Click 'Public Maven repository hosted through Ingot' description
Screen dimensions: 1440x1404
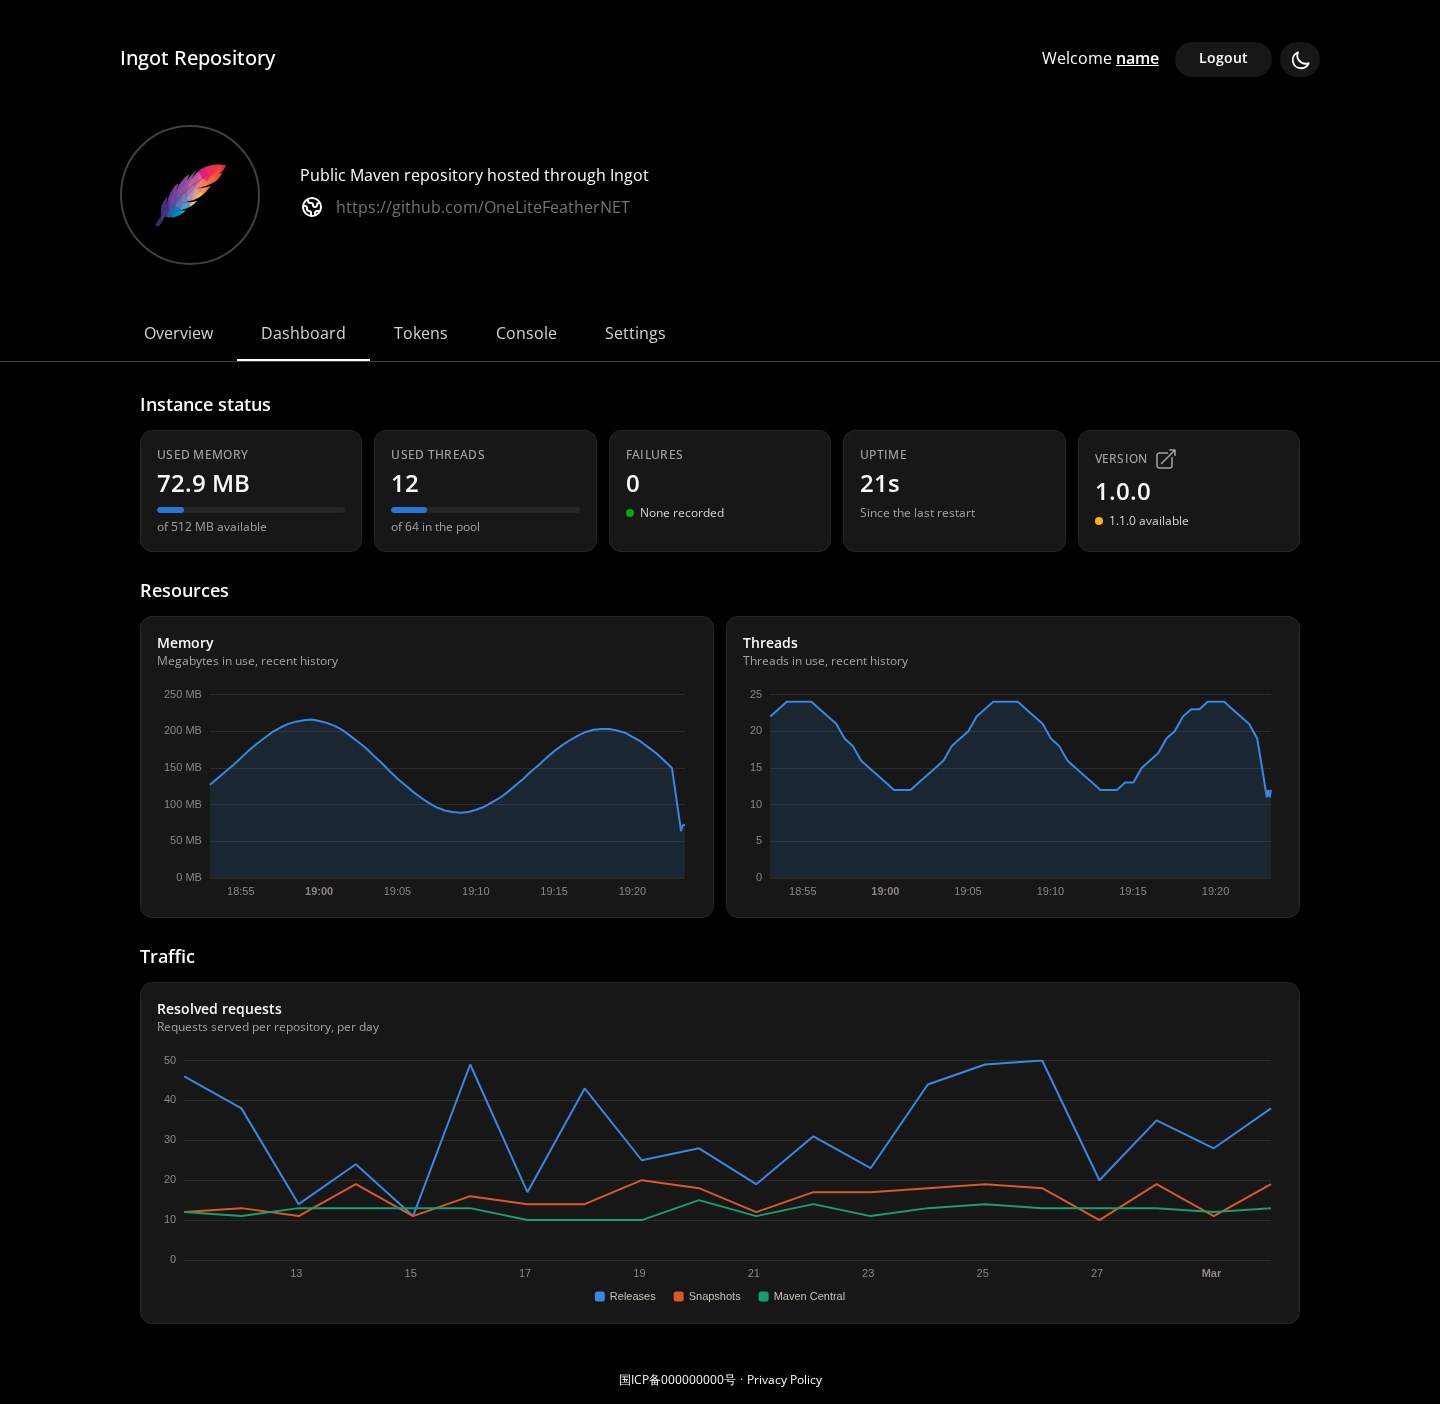pyautogui.click(x=474, y=175)
